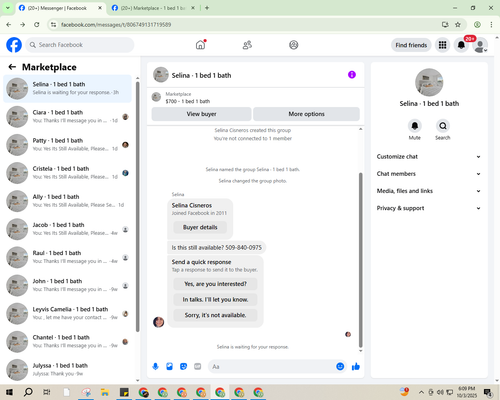The height and width of the screenshot is (400, 500).
Task: Reload the page
Action: pyautogui.click(x=37, y=25)
